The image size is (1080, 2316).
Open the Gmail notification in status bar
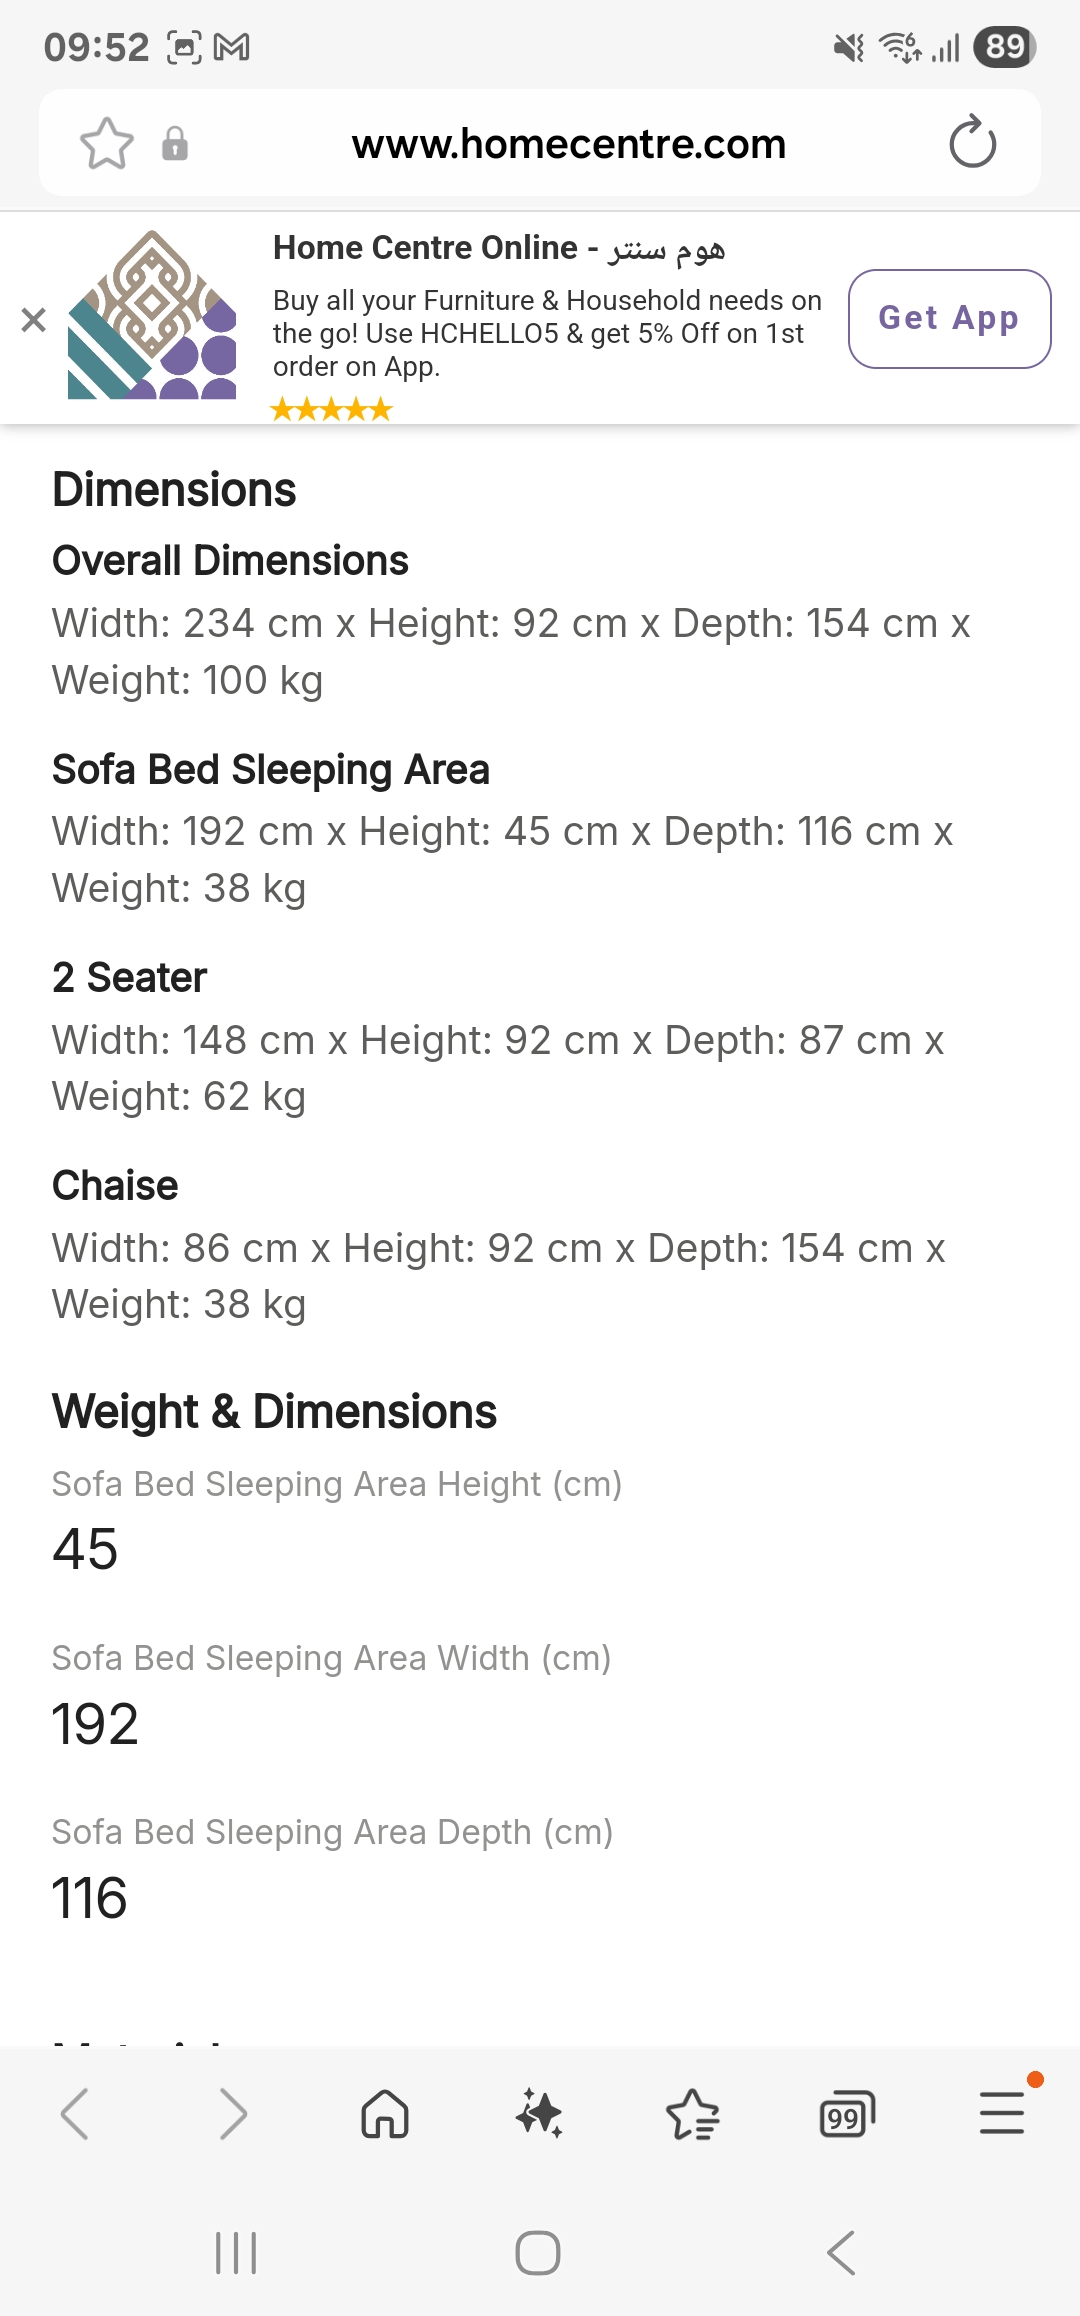(232, 44)
